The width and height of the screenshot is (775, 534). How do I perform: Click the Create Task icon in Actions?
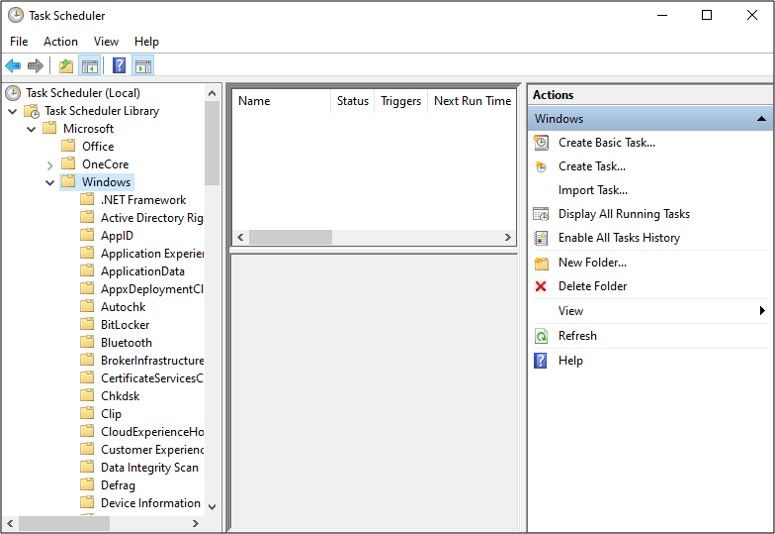click(x=541, y=167)
